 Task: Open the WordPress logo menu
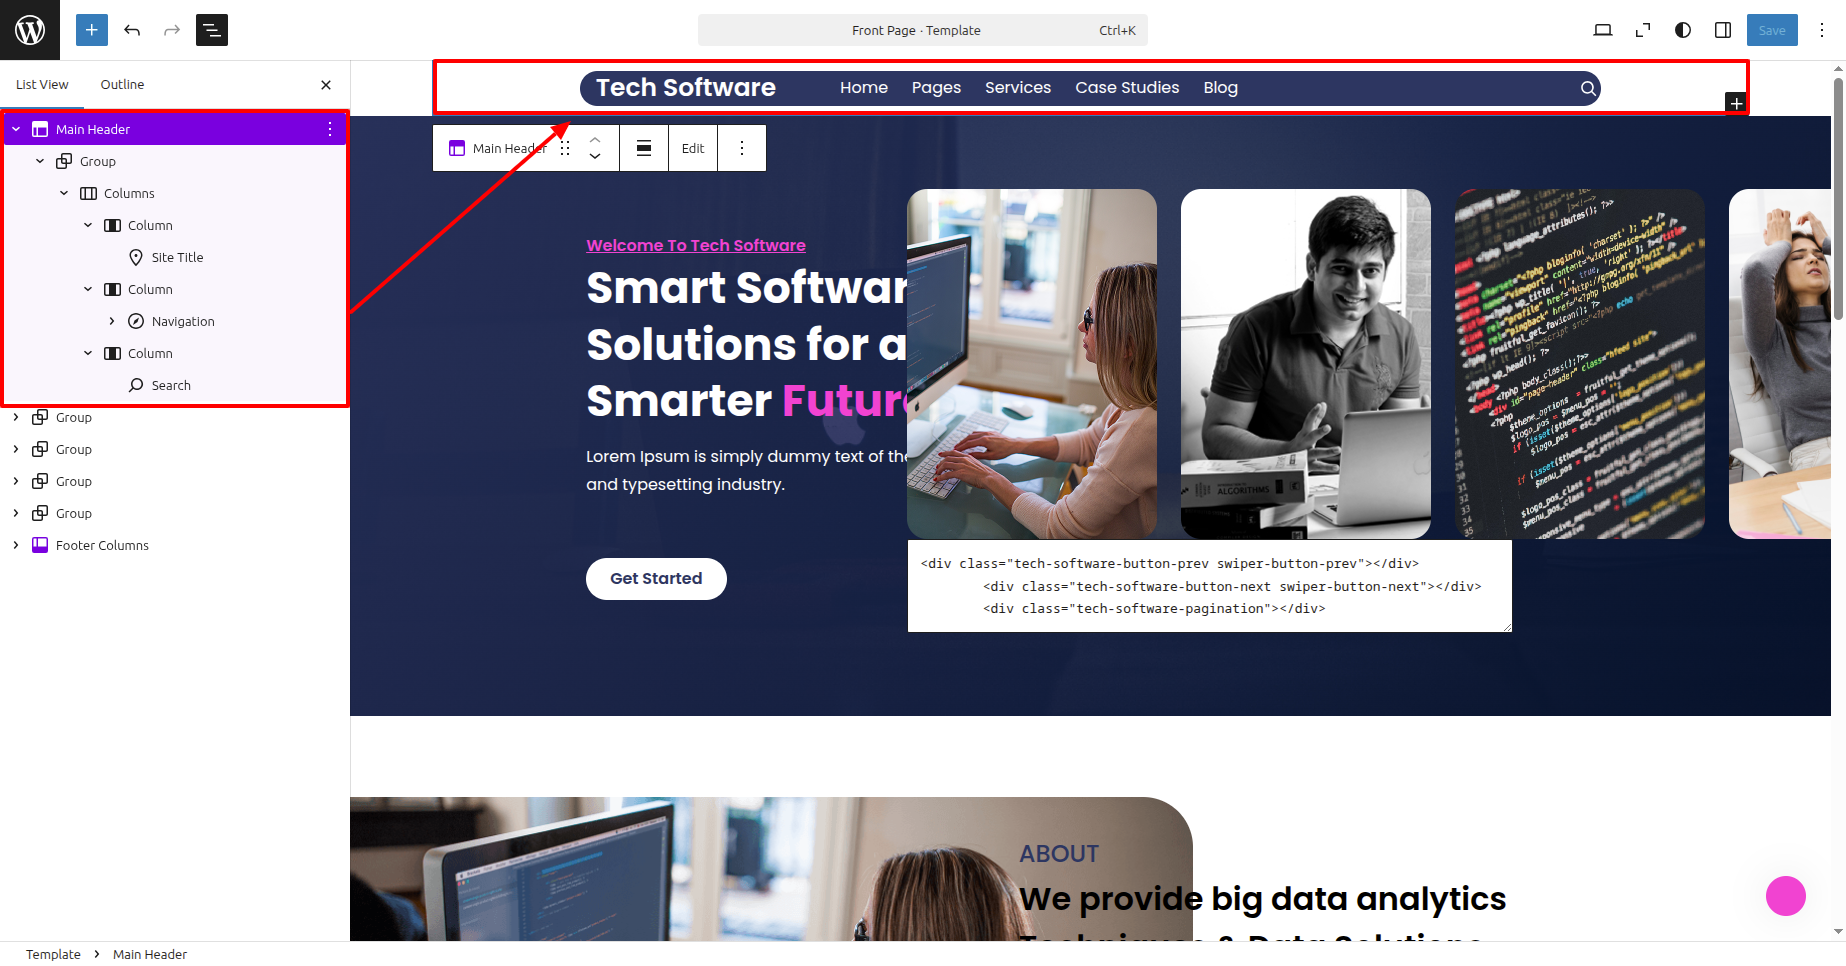[30, 30]
